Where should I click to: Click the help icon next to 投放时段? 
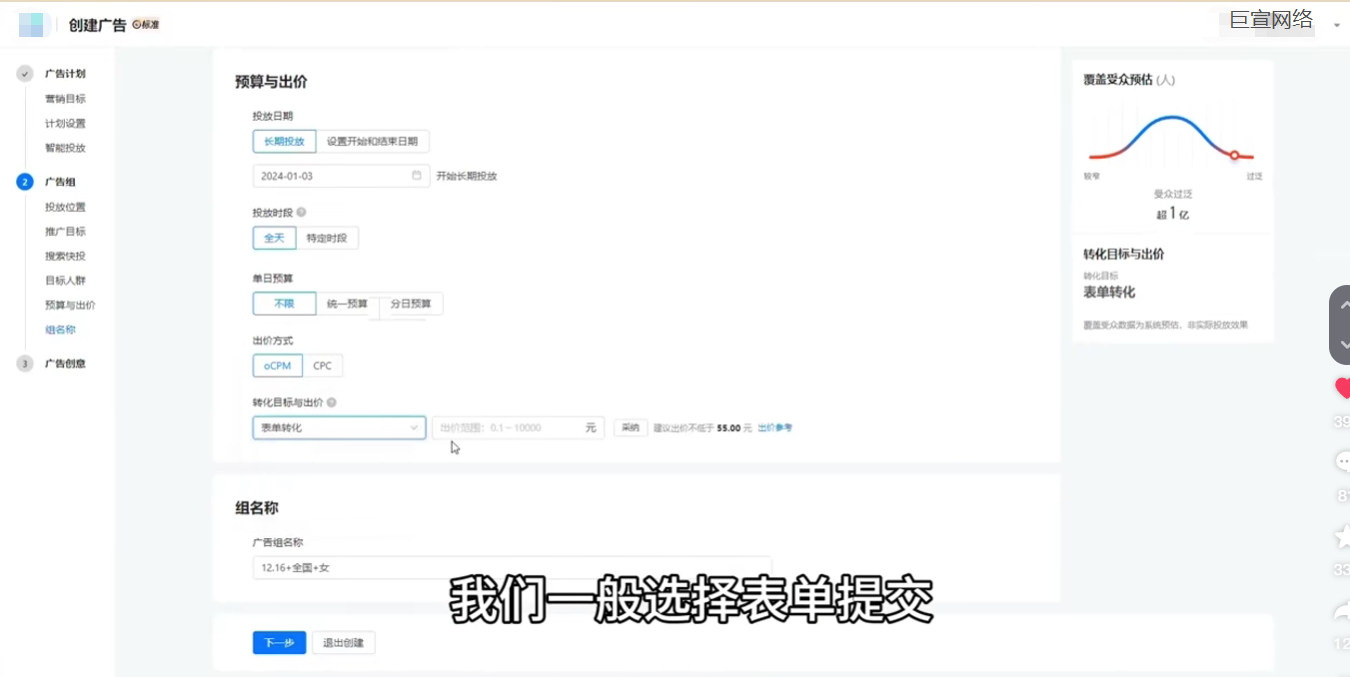(x=301, y=212)
